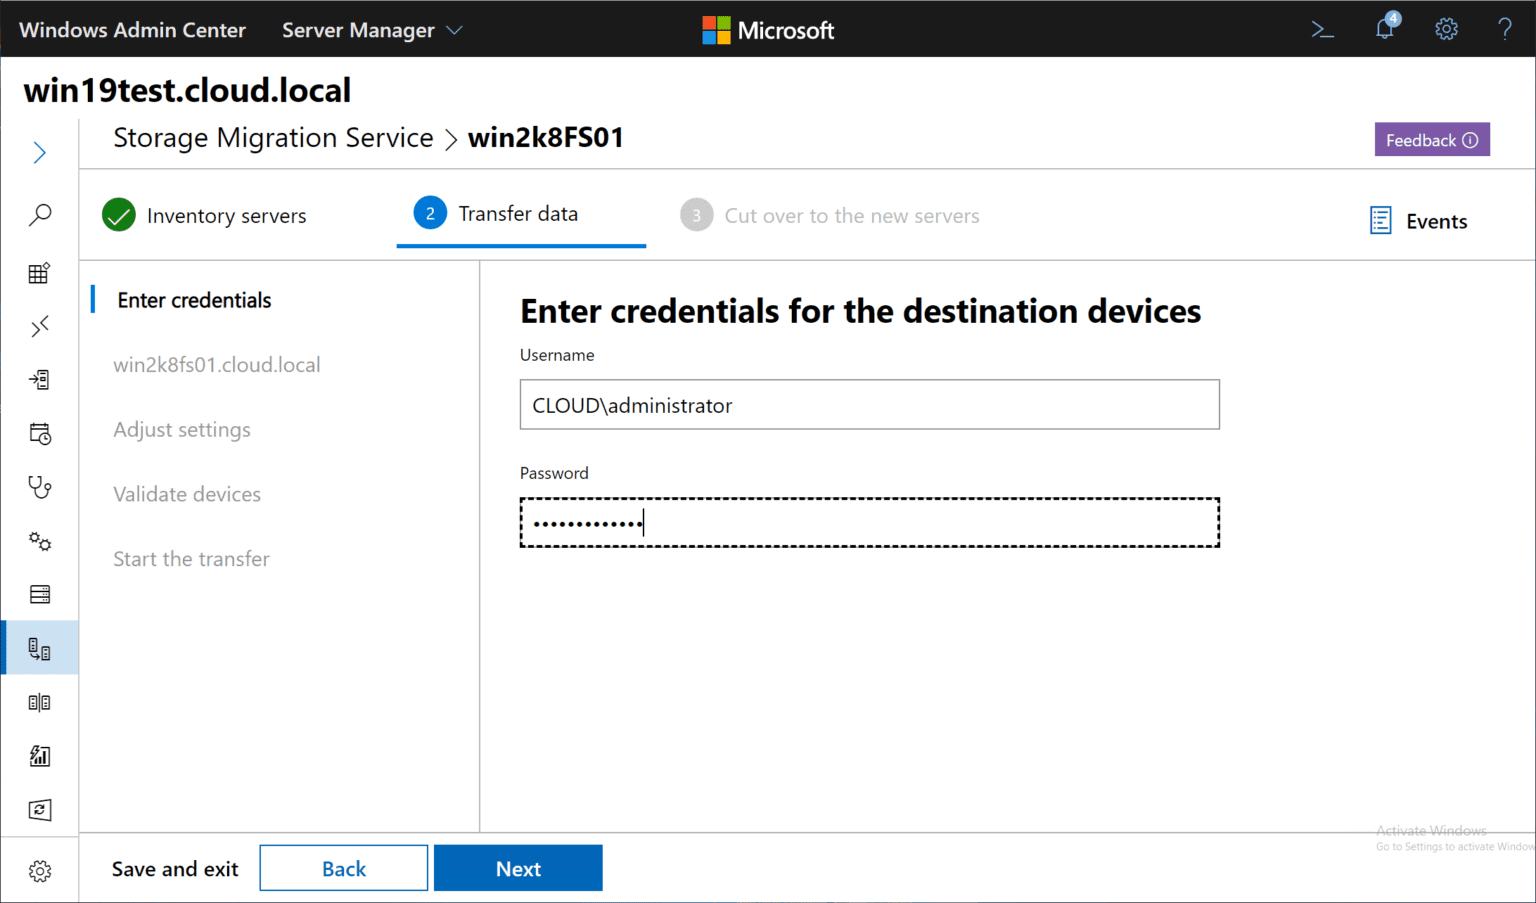The image size is (1536, 903).
Task: Open sidebar Settings gear at the bottom
Action: pos(40,870)
